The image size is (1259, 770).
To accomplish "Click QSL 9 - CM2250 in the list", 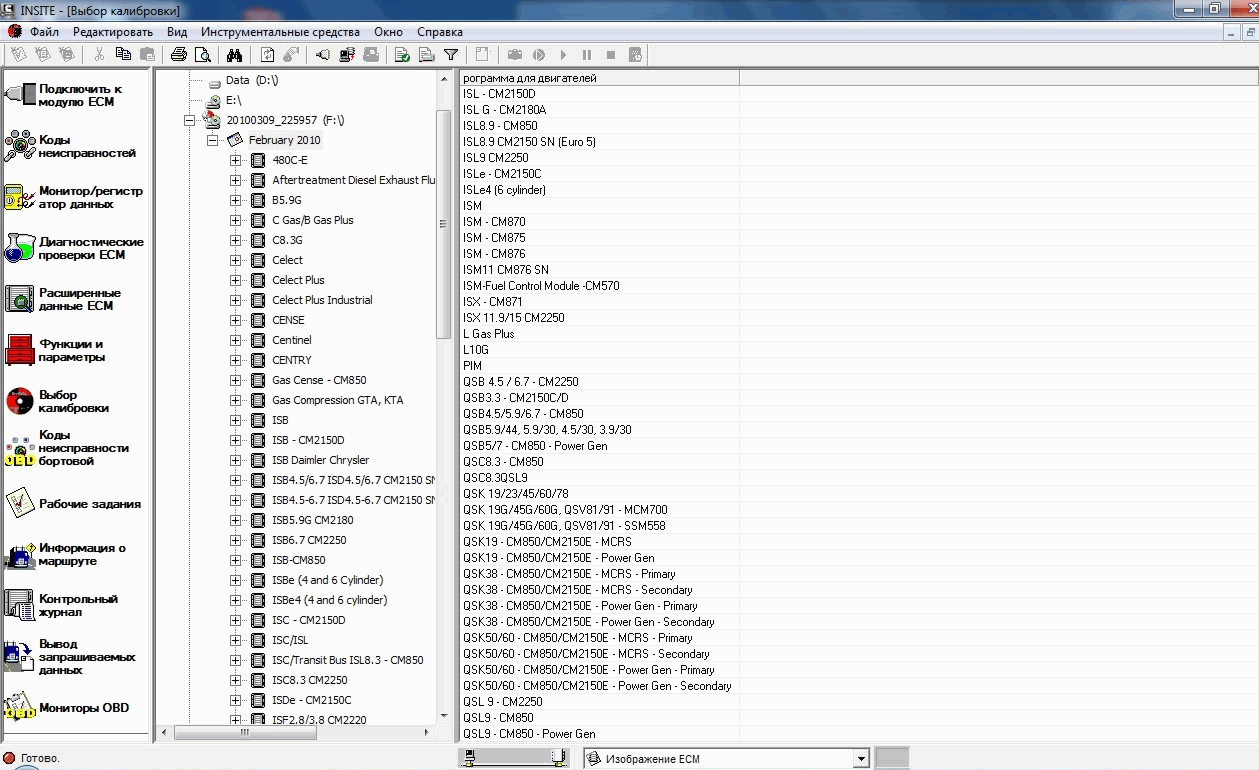I will [503, 702].
